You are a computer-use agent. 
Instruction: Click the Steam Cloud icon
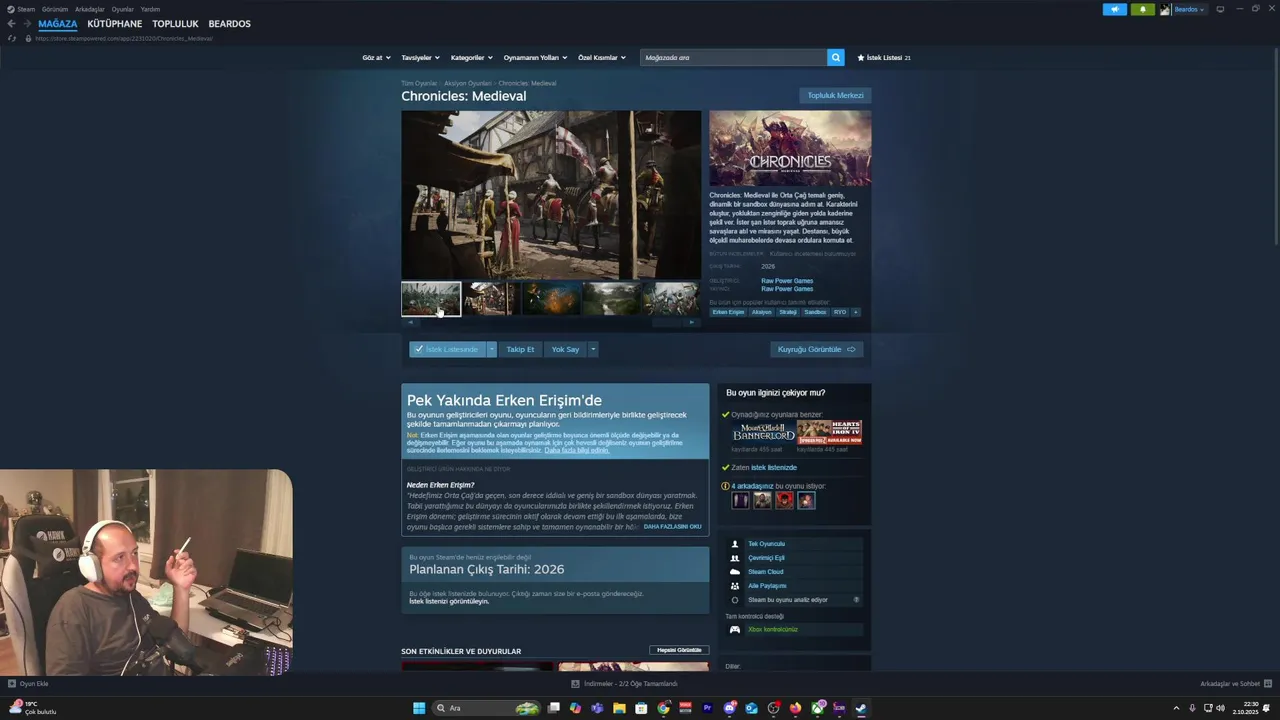click(735, 572)
